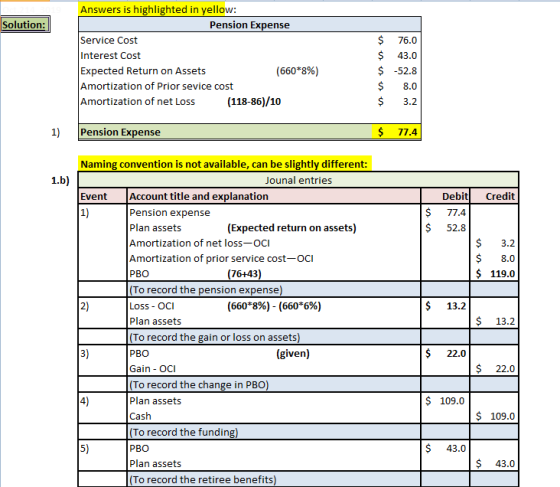Image resolution: width=560 pixels, height=487 pixels.
Task: Select the 'Pension expense' journal entry line
Action: 170,213
